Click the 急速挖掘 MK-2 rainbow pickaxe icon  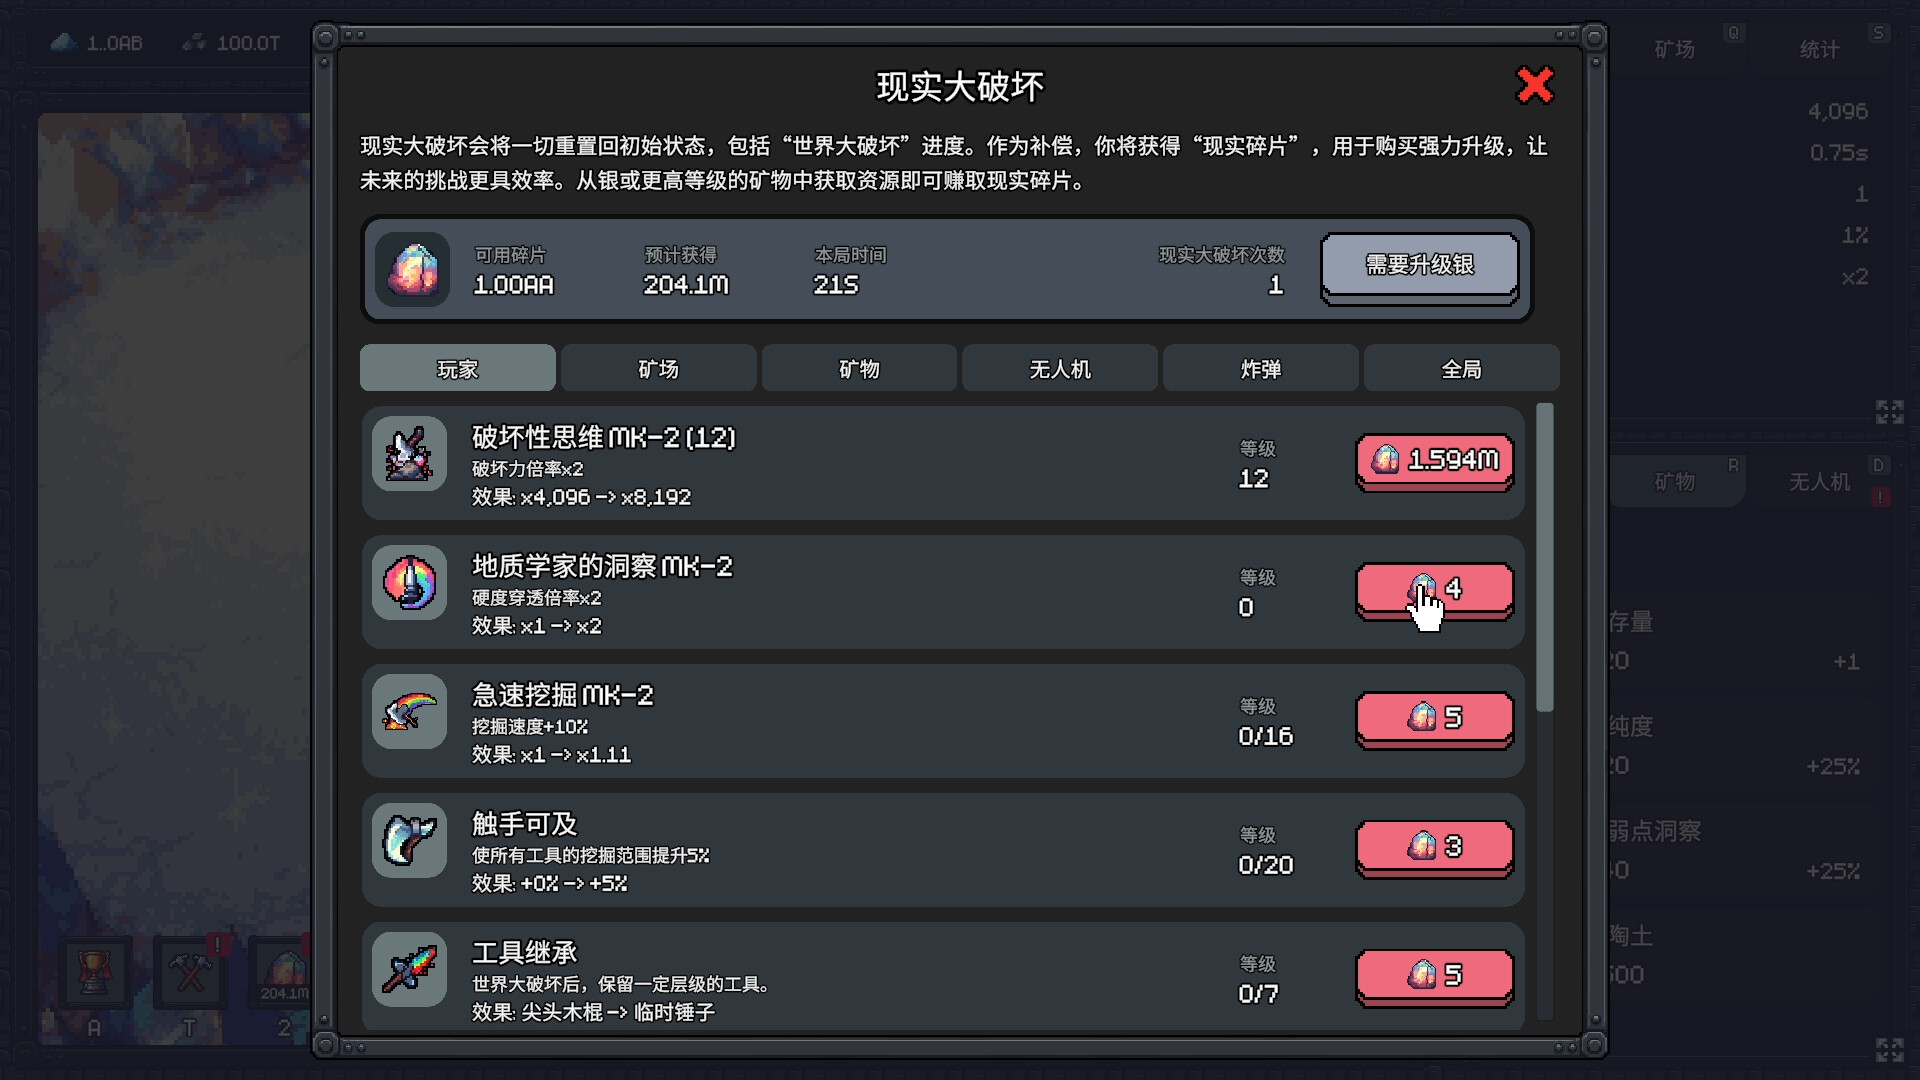[409, 711]
